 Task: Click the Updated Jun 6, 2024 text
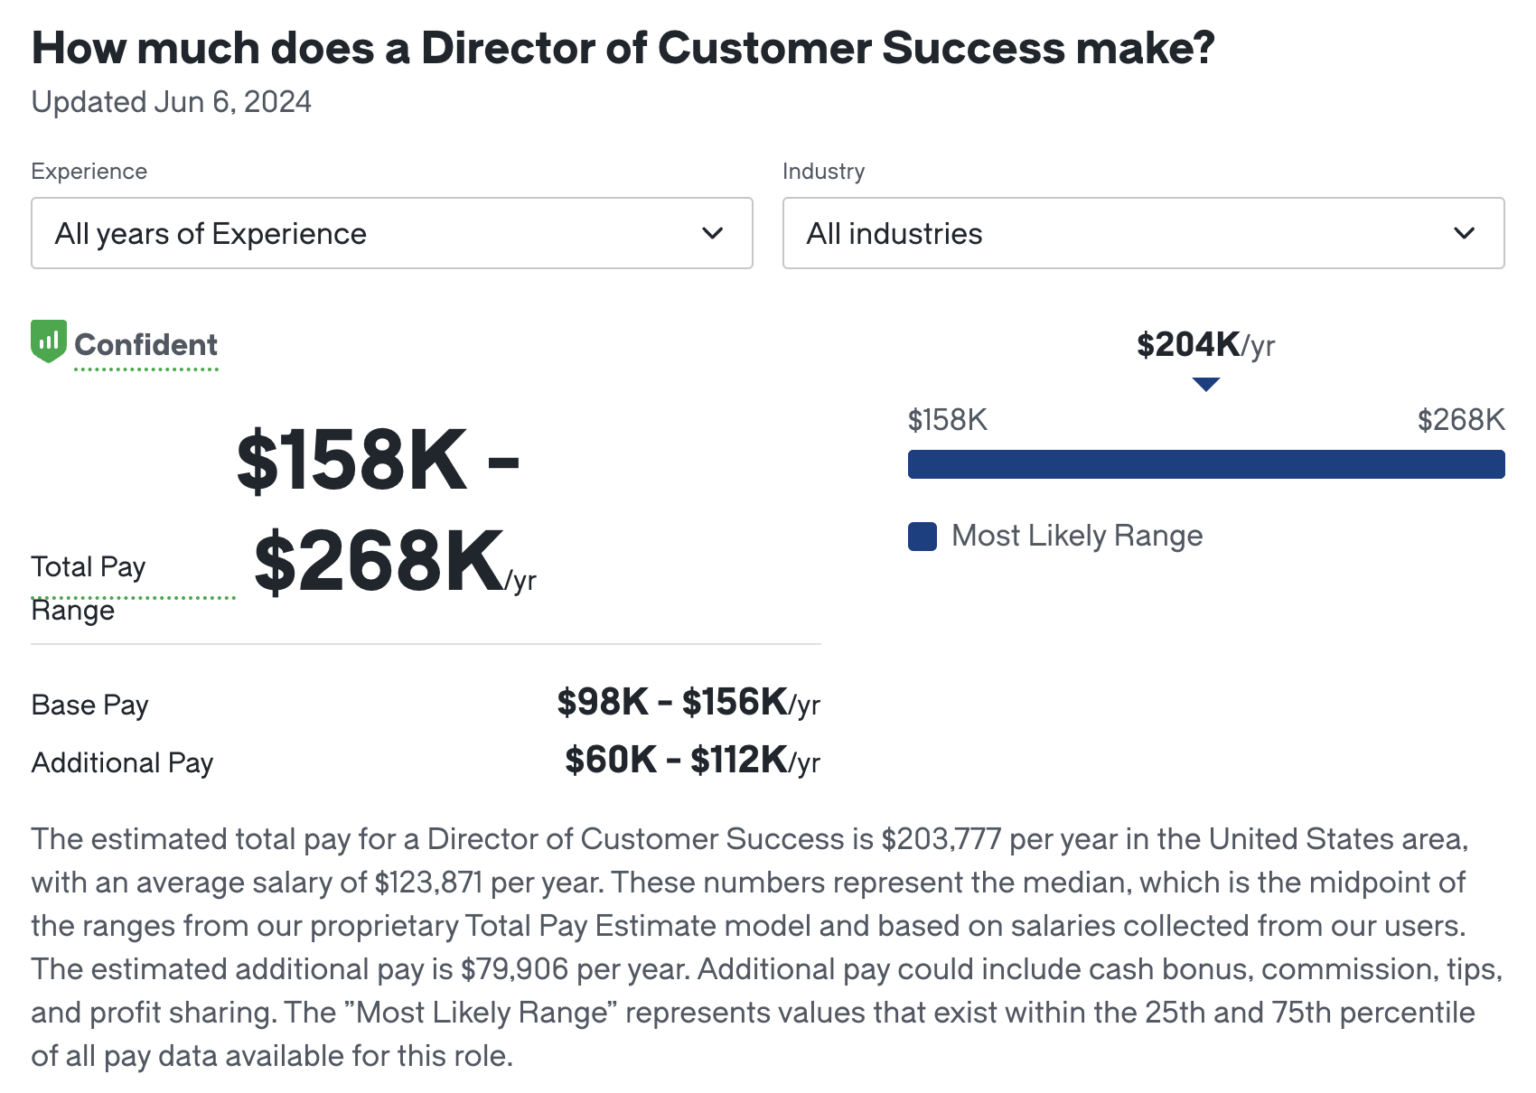click(171, 101)
